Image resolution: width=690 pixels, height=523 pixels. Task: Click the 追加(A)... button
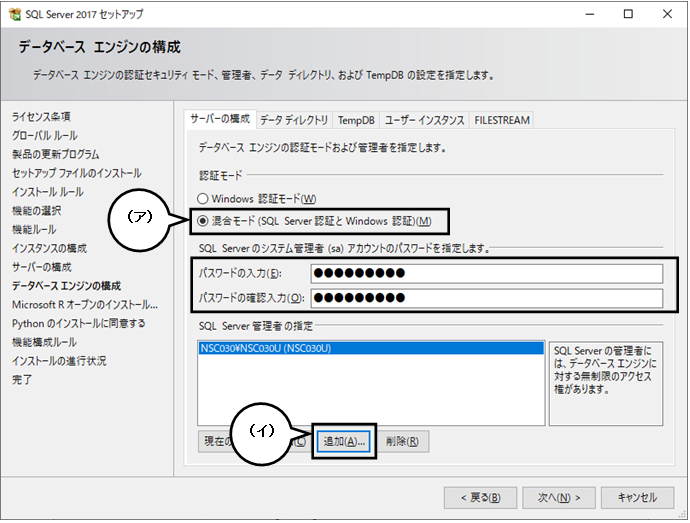click(344, 441)
